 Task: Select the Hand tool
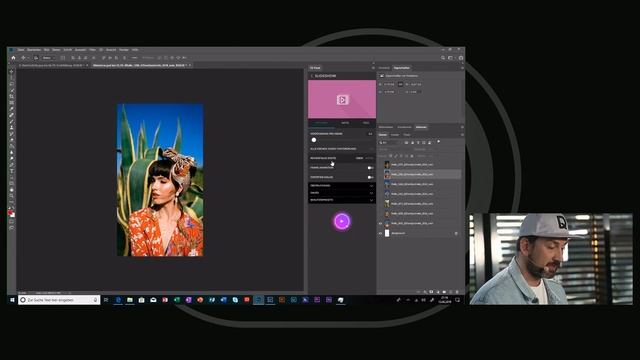click(x=11, y=190)
